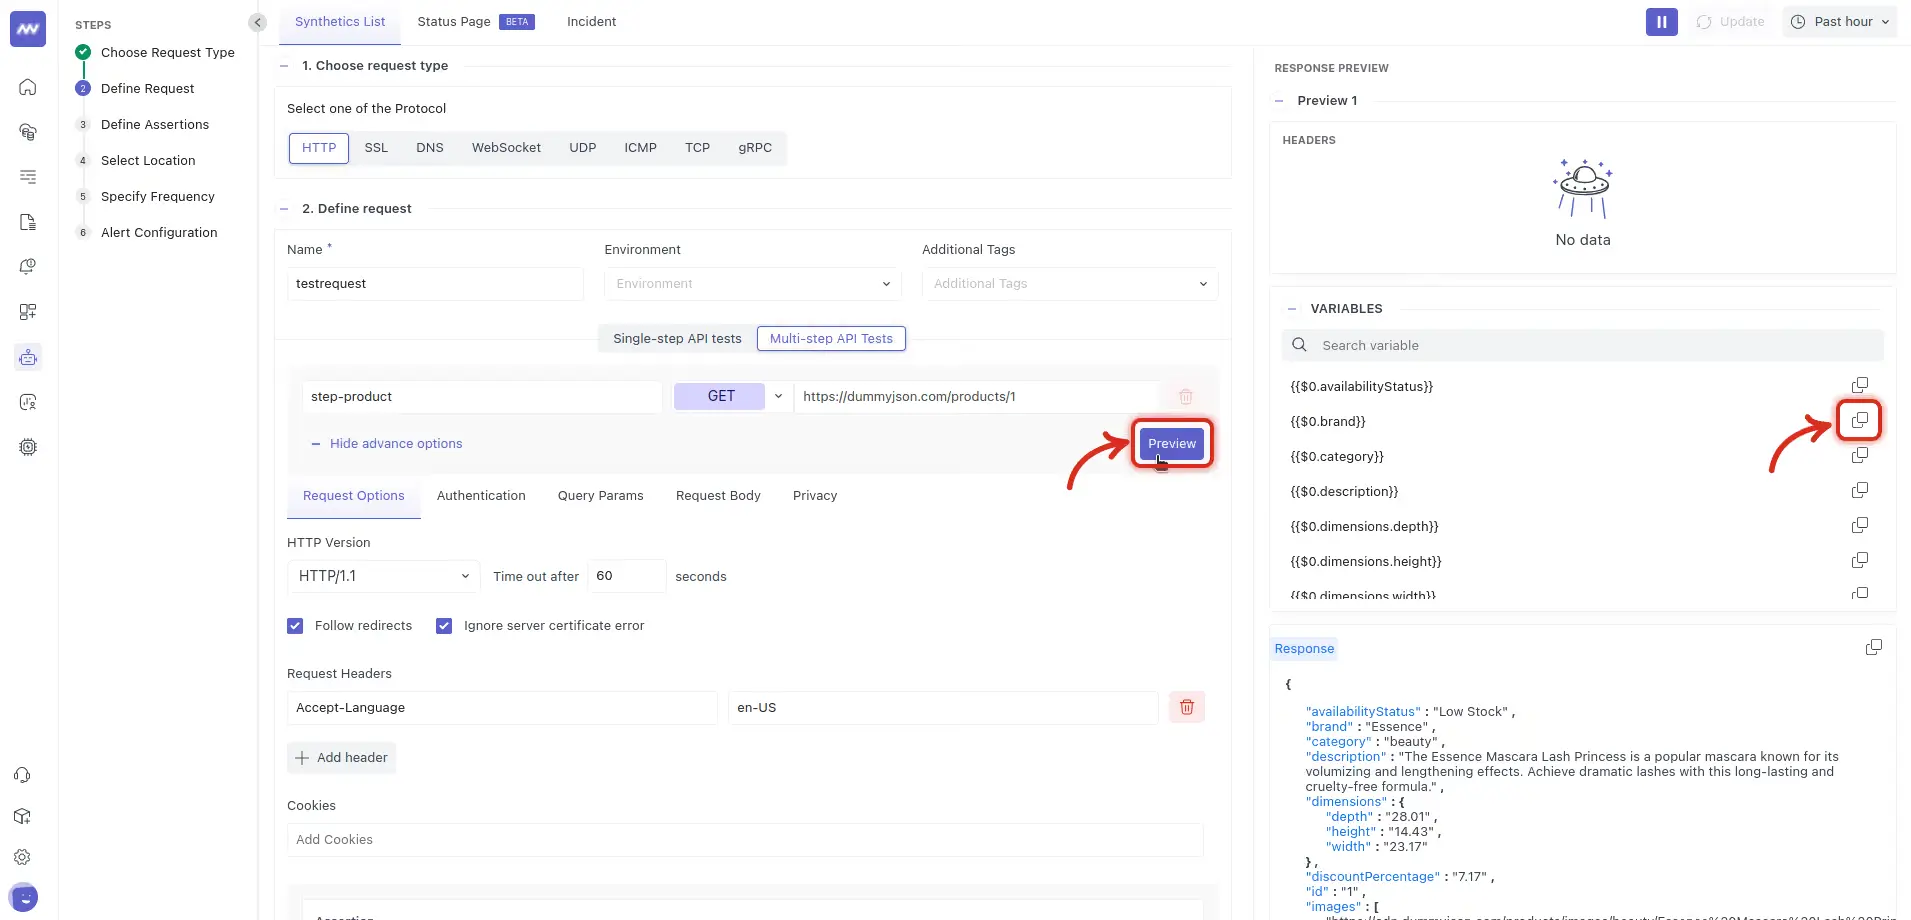Copy the {{$0.category}} variable
The image size is (1911, 920).
1860,456
